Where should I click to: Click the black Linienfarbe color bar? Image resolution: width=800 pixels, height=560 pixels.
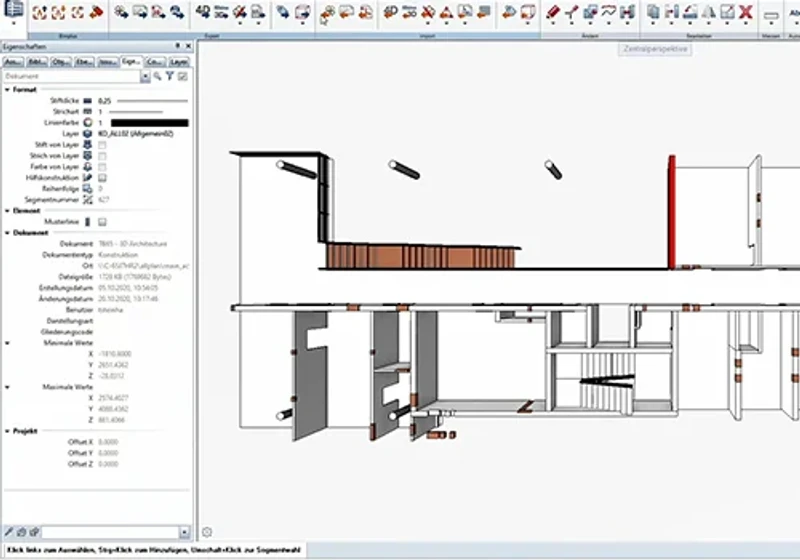(149, 123)
